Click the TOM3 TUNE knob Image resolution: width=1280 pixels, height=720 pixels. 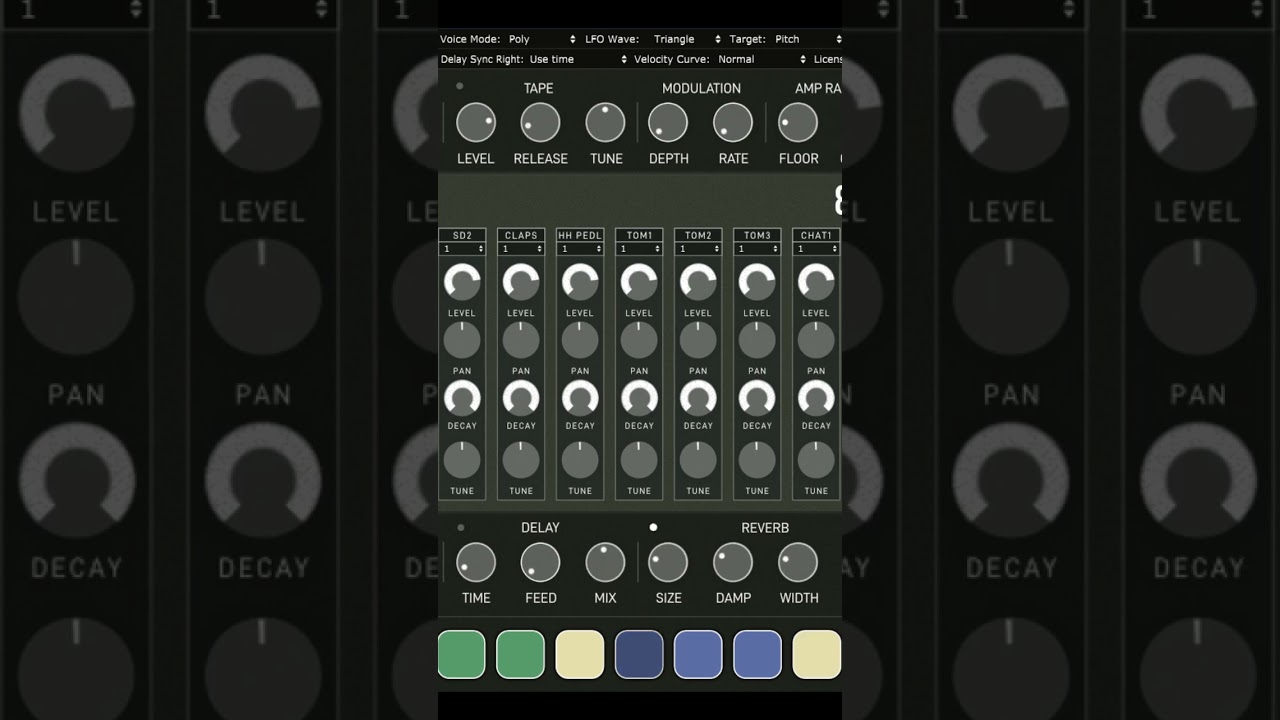pos(757,460)
